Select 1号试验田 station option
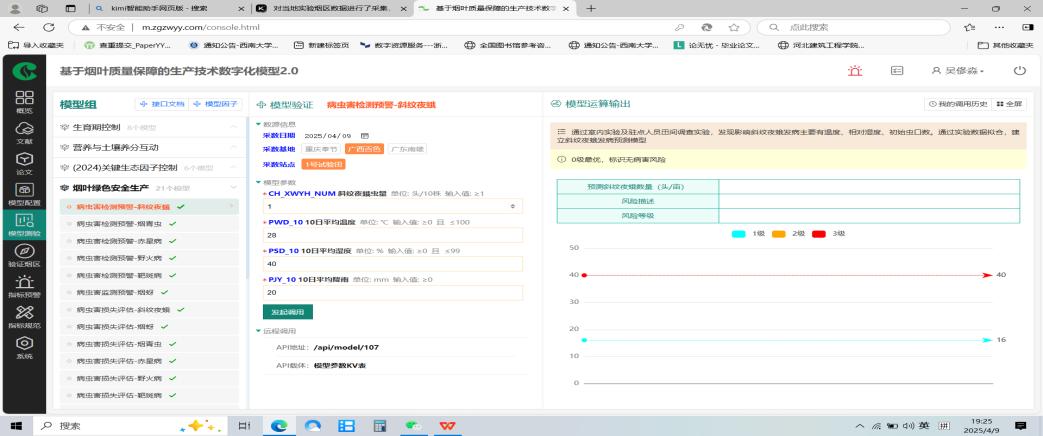The image size is (1043, 436). click(323, 164)
